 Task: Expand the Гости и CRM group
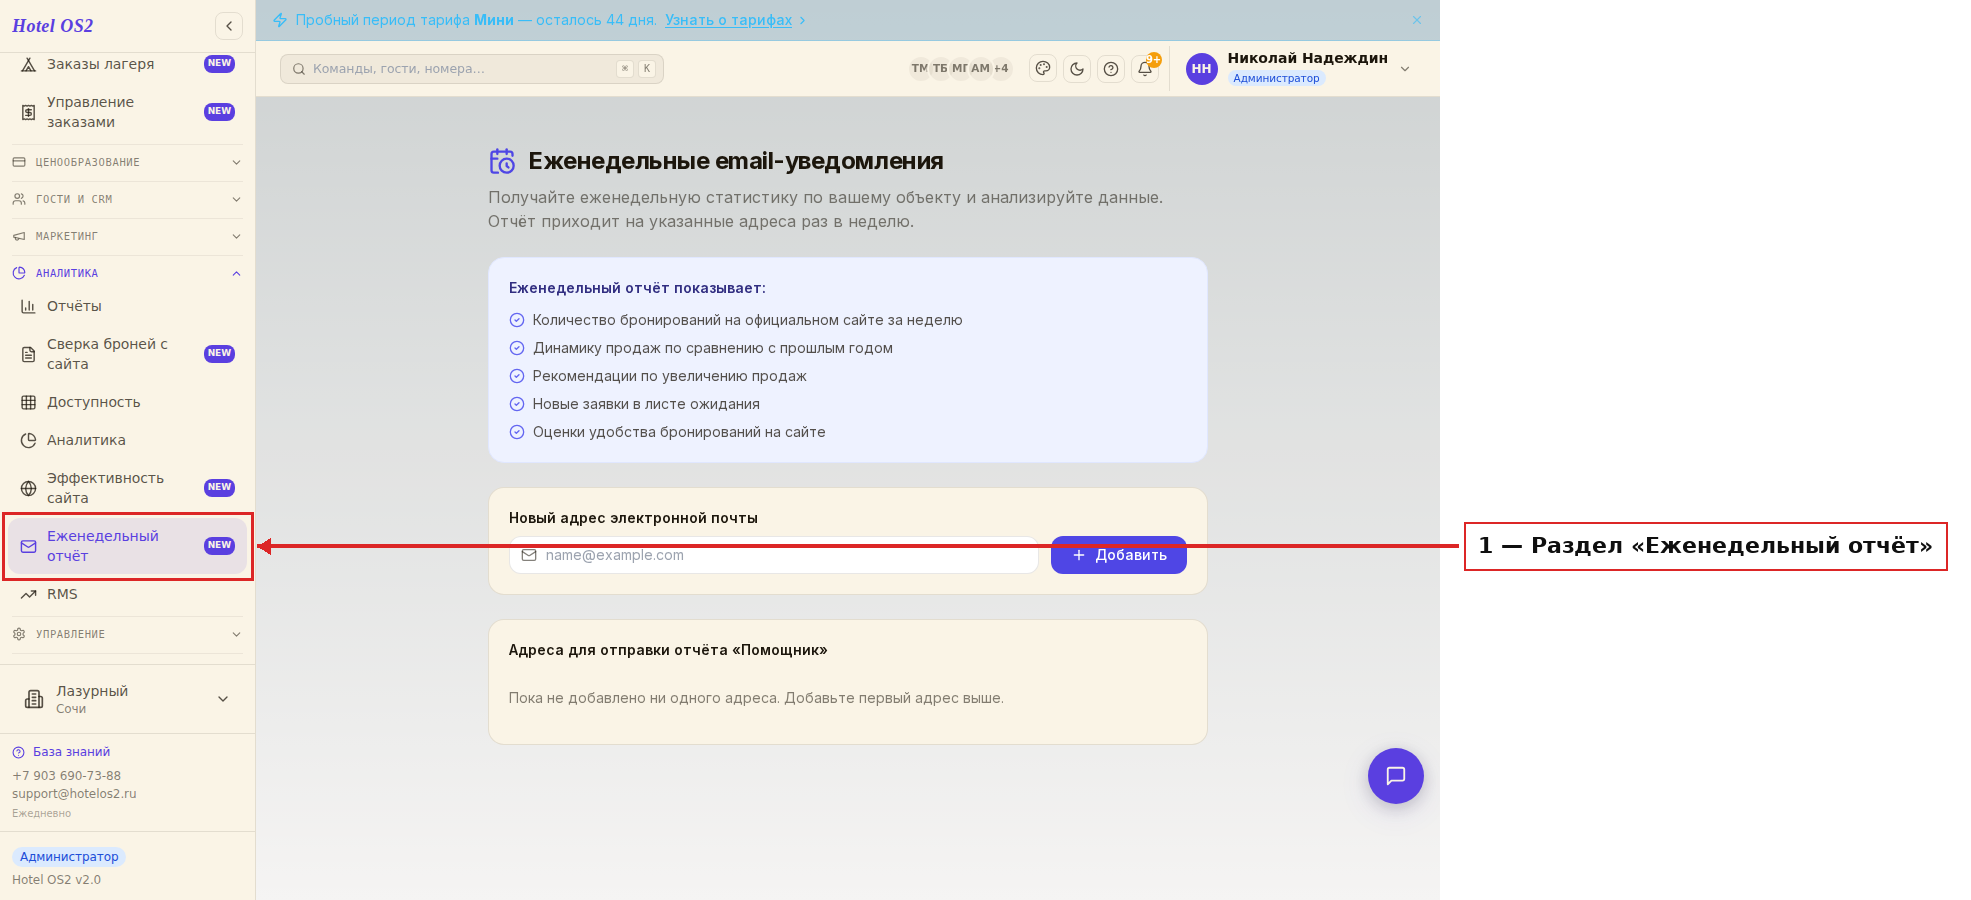click(127, 199)
